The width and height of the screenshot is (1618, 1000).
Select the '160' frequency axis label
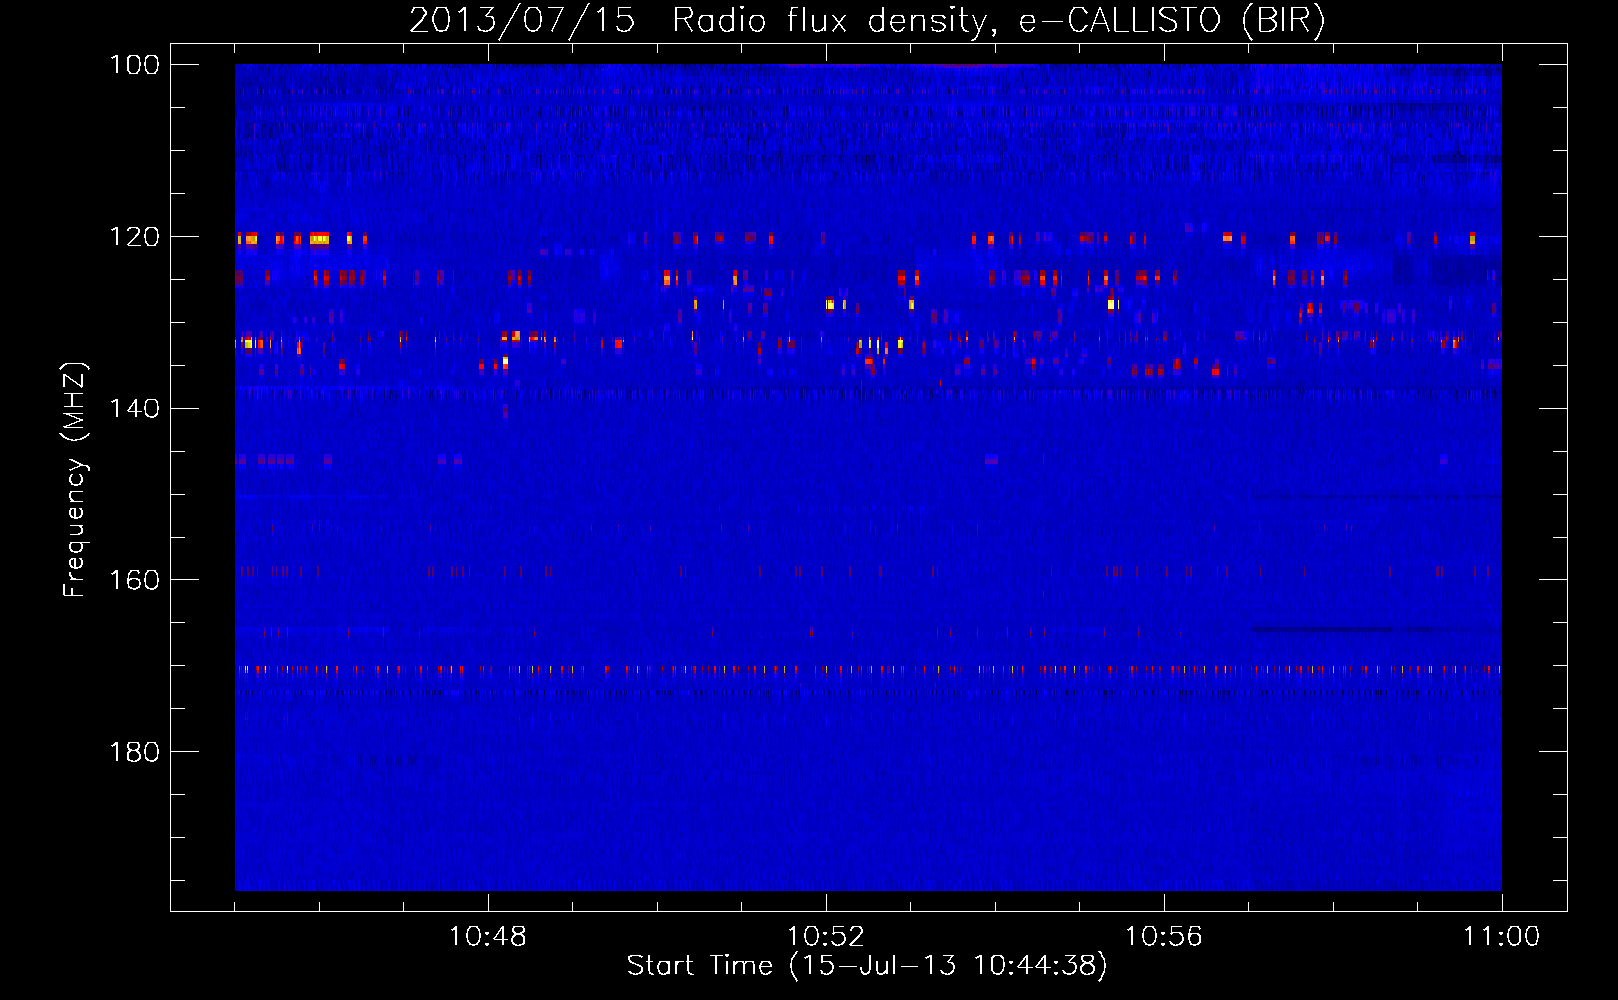(x=133, y=580)
